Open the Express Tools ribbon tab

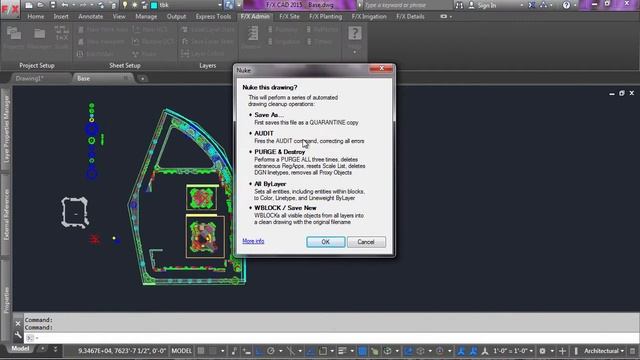coord(213,17)
